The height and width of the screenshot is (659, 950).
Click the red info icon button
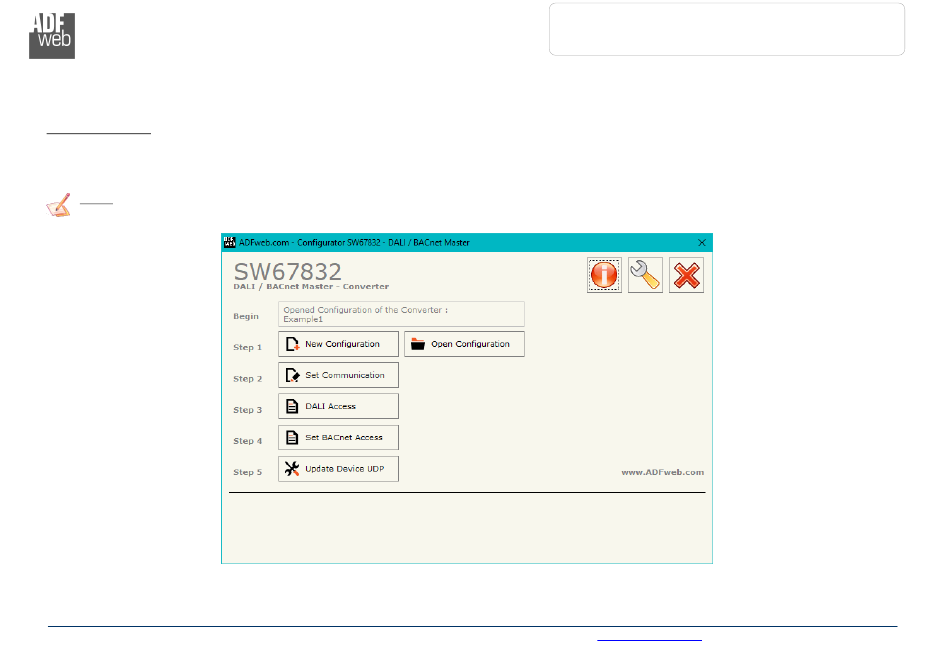coord(604,275)
